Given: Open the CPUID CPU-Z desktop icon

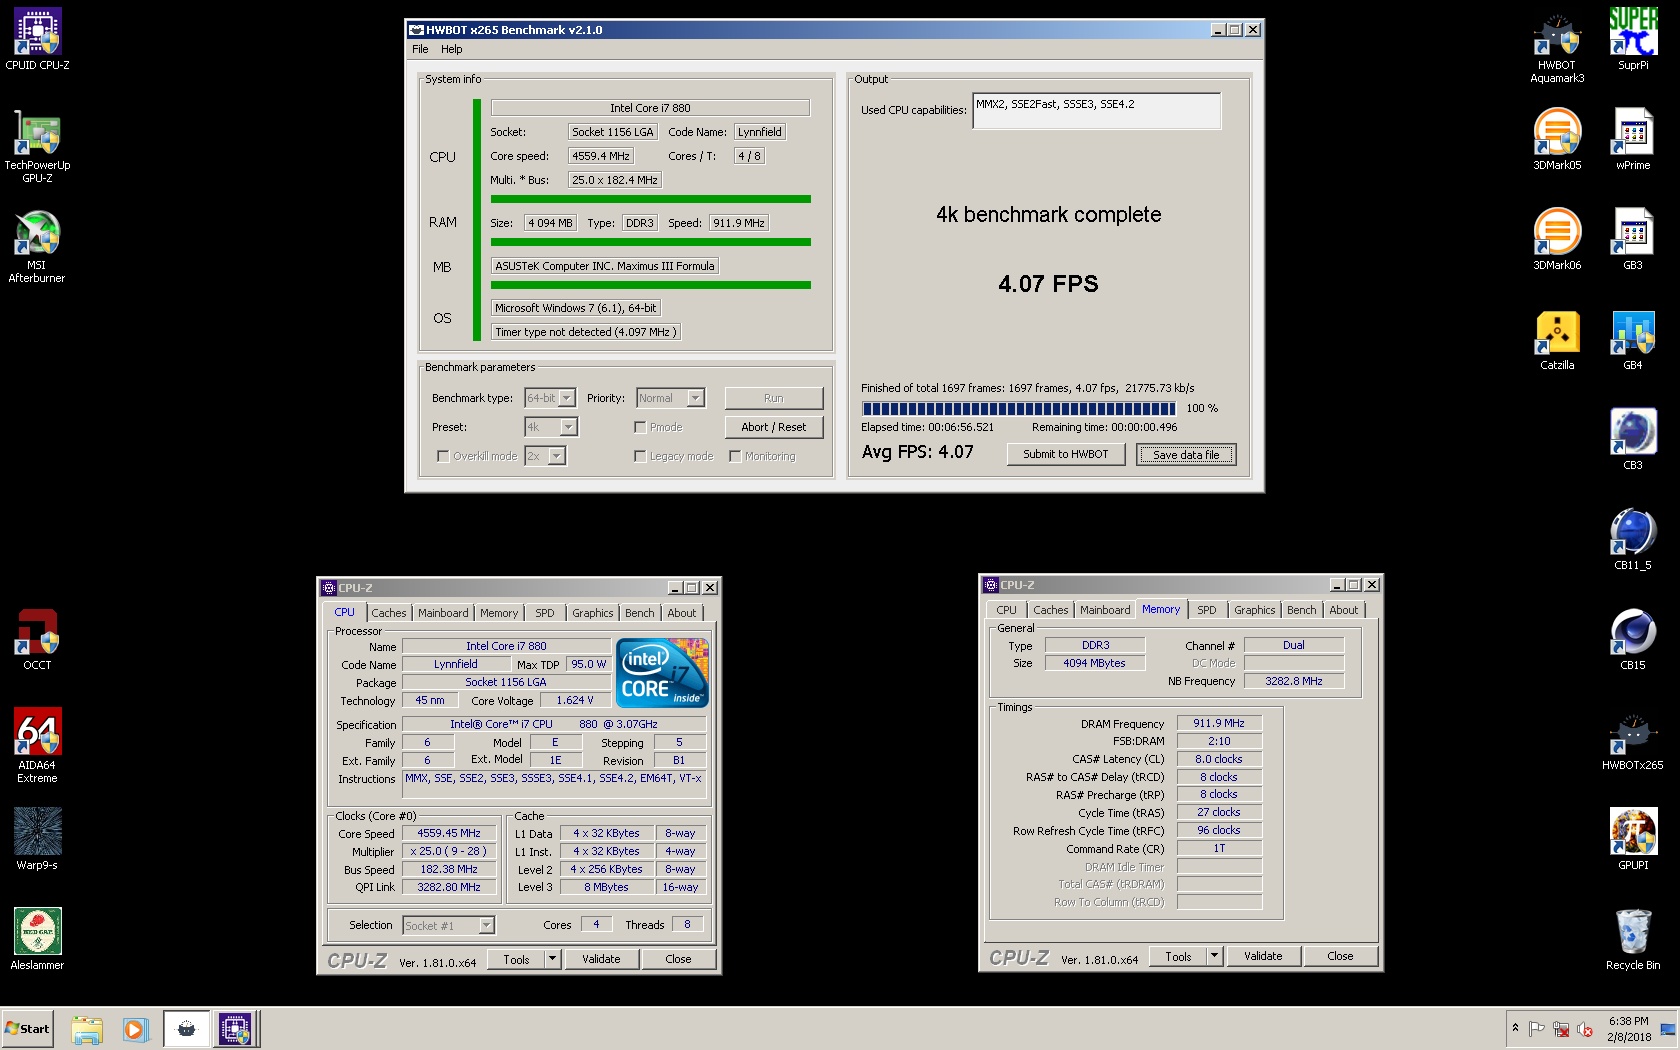Looking at the screenshot, I should tap(37, 39).
